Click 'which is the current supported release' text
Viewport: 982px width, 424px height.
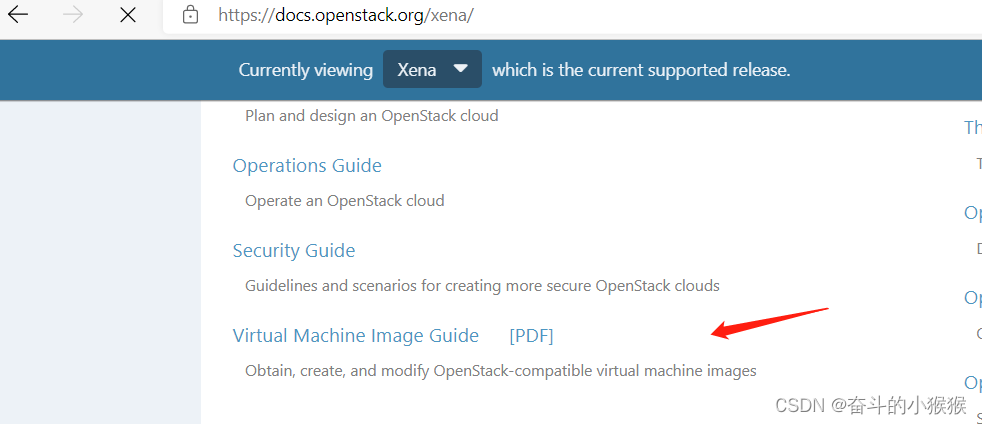[x=641, y=70]
